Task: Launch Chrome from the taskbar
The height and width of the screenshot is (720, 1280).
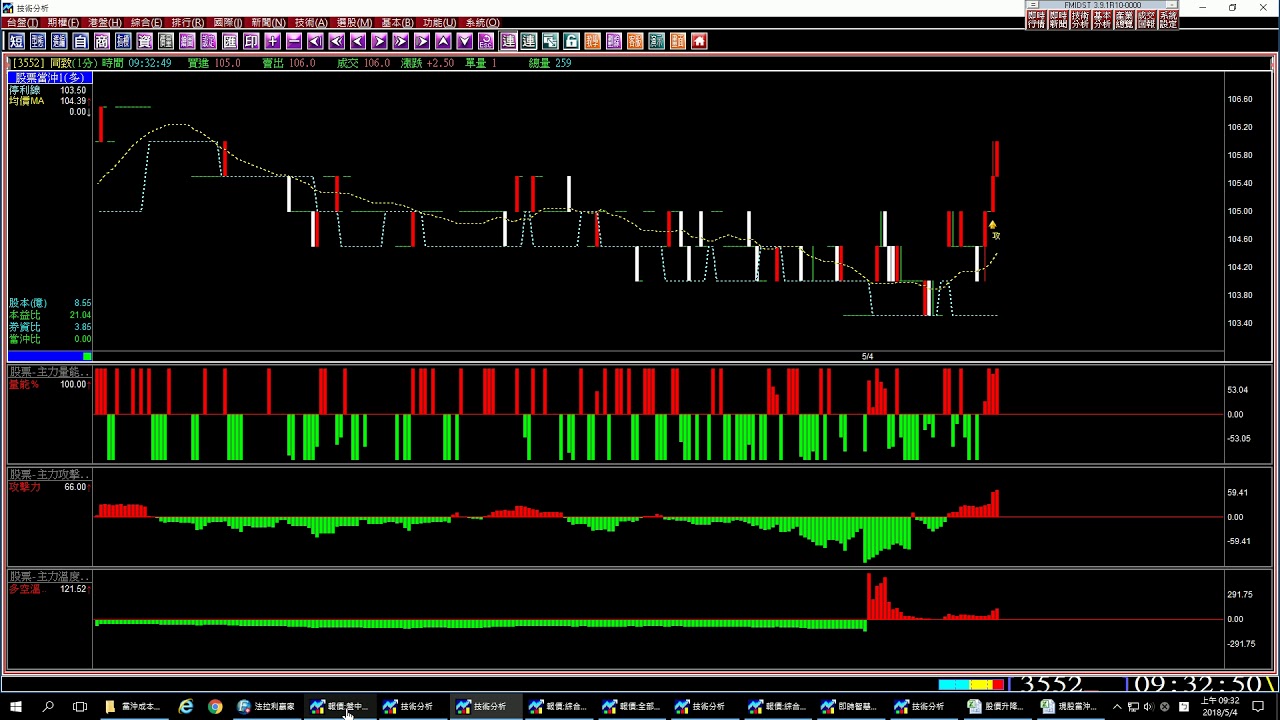Action: click(215, 706)
